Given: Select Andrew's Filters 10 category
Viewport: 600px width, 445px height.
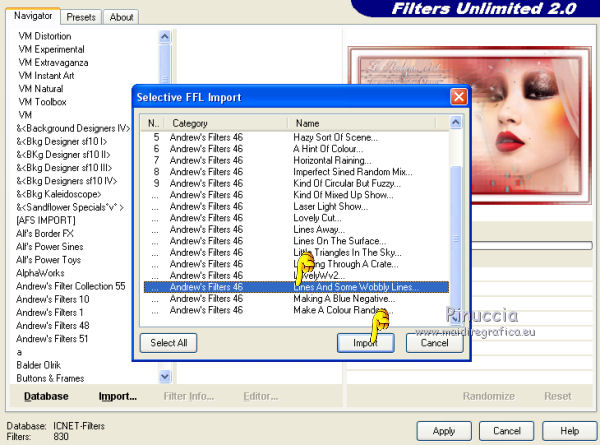Looking at the screenshot, I should [x=53, y=299].
